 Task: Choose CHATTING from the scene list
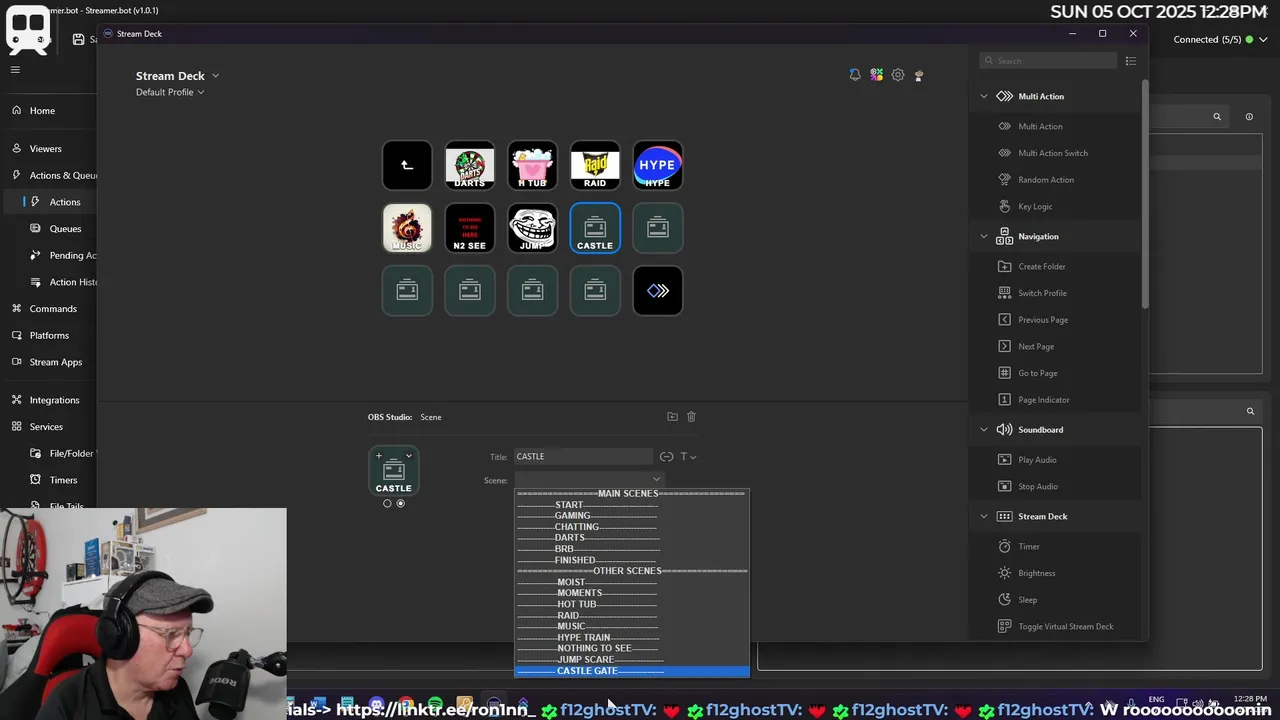coord(632,527)
